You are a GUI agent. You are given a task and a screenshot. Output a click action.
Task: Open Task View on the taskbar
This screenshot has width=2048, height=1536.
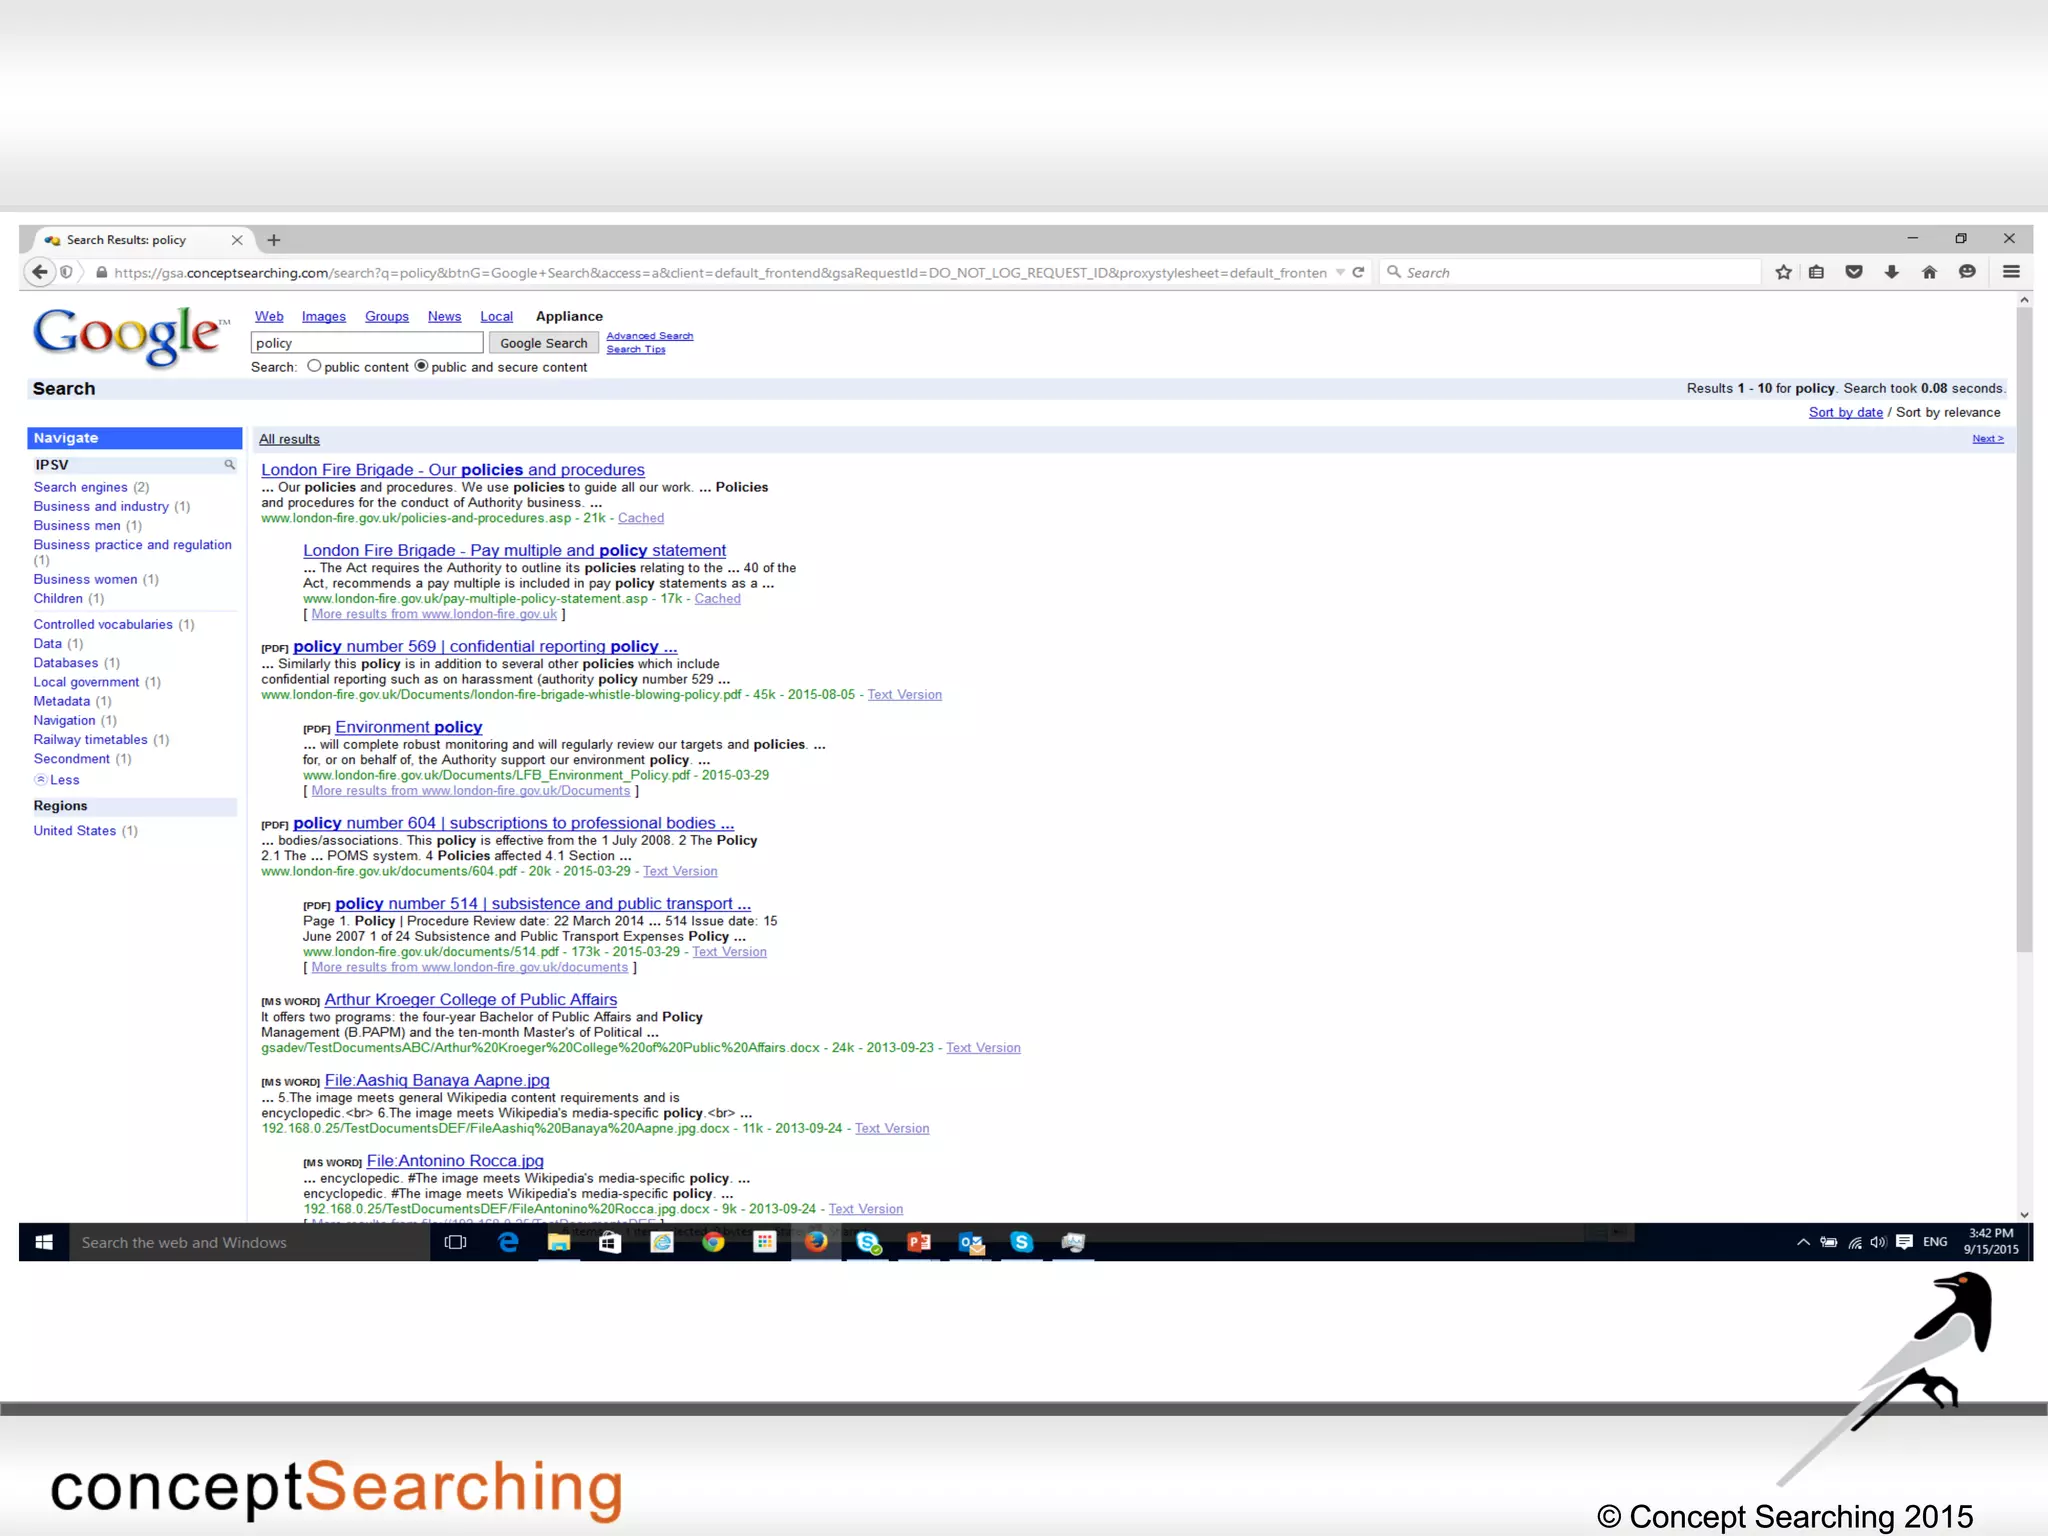pos(455,1242)
